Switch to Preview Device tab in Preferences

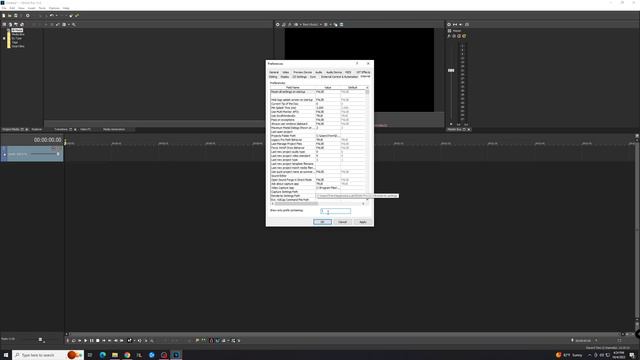(302, 72)
